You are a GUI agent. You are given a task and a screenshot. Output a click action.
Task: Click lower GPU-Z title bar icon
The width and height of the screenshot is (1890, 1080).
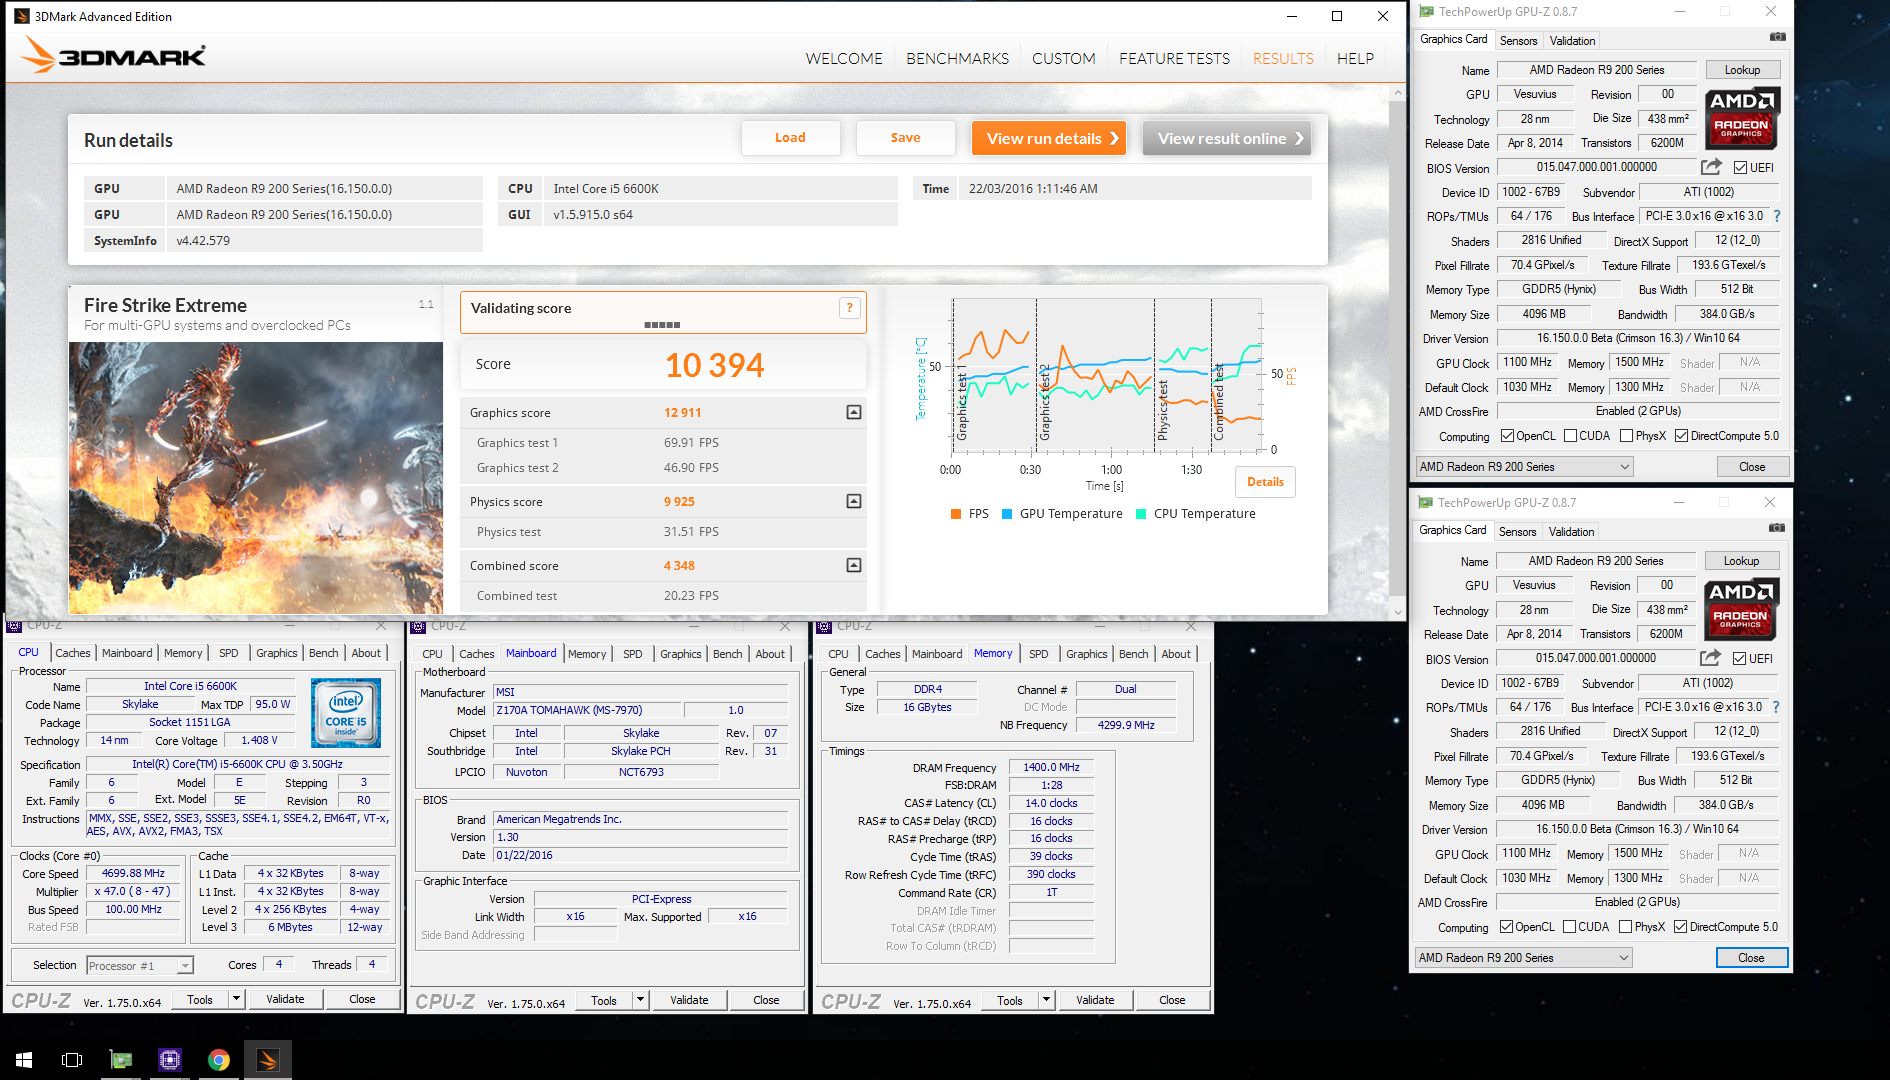(x=1424, y=503)
